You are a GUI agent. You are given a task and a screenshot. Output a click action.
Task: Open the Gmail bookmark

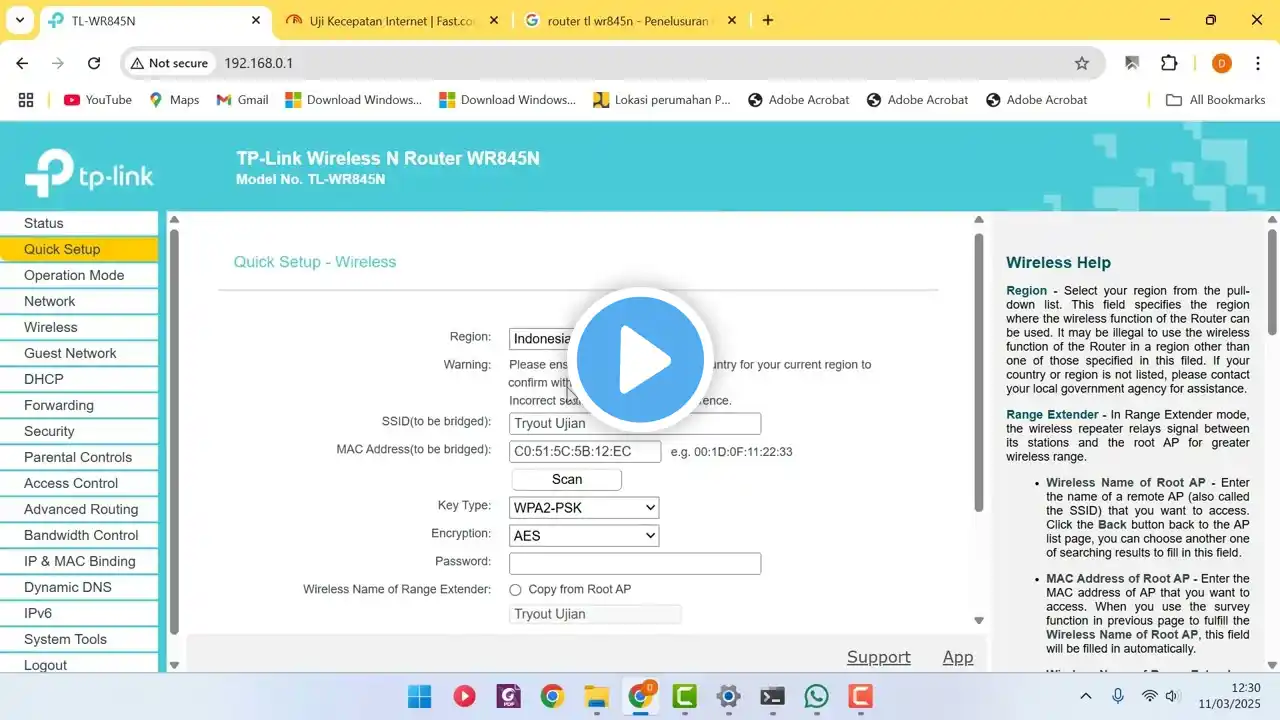(242, 100)
